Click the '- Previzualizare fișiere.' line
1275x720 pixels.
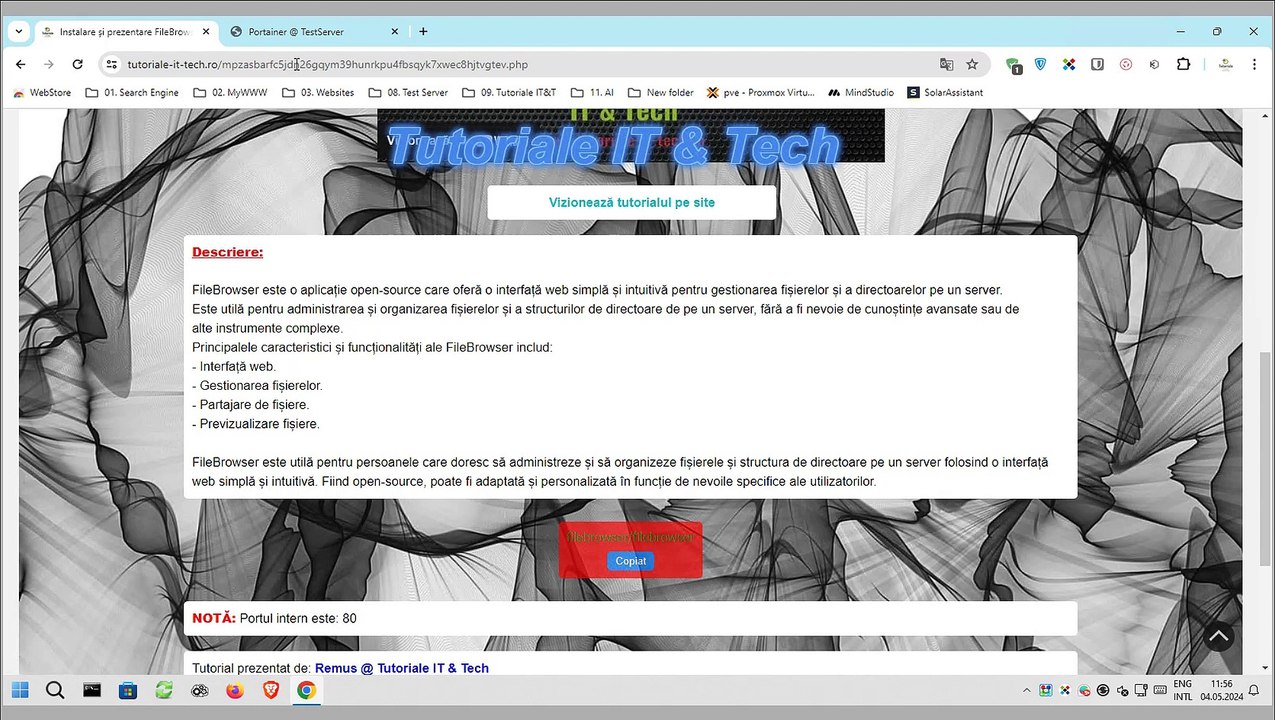pyautogui.click(x=256, y=424)
